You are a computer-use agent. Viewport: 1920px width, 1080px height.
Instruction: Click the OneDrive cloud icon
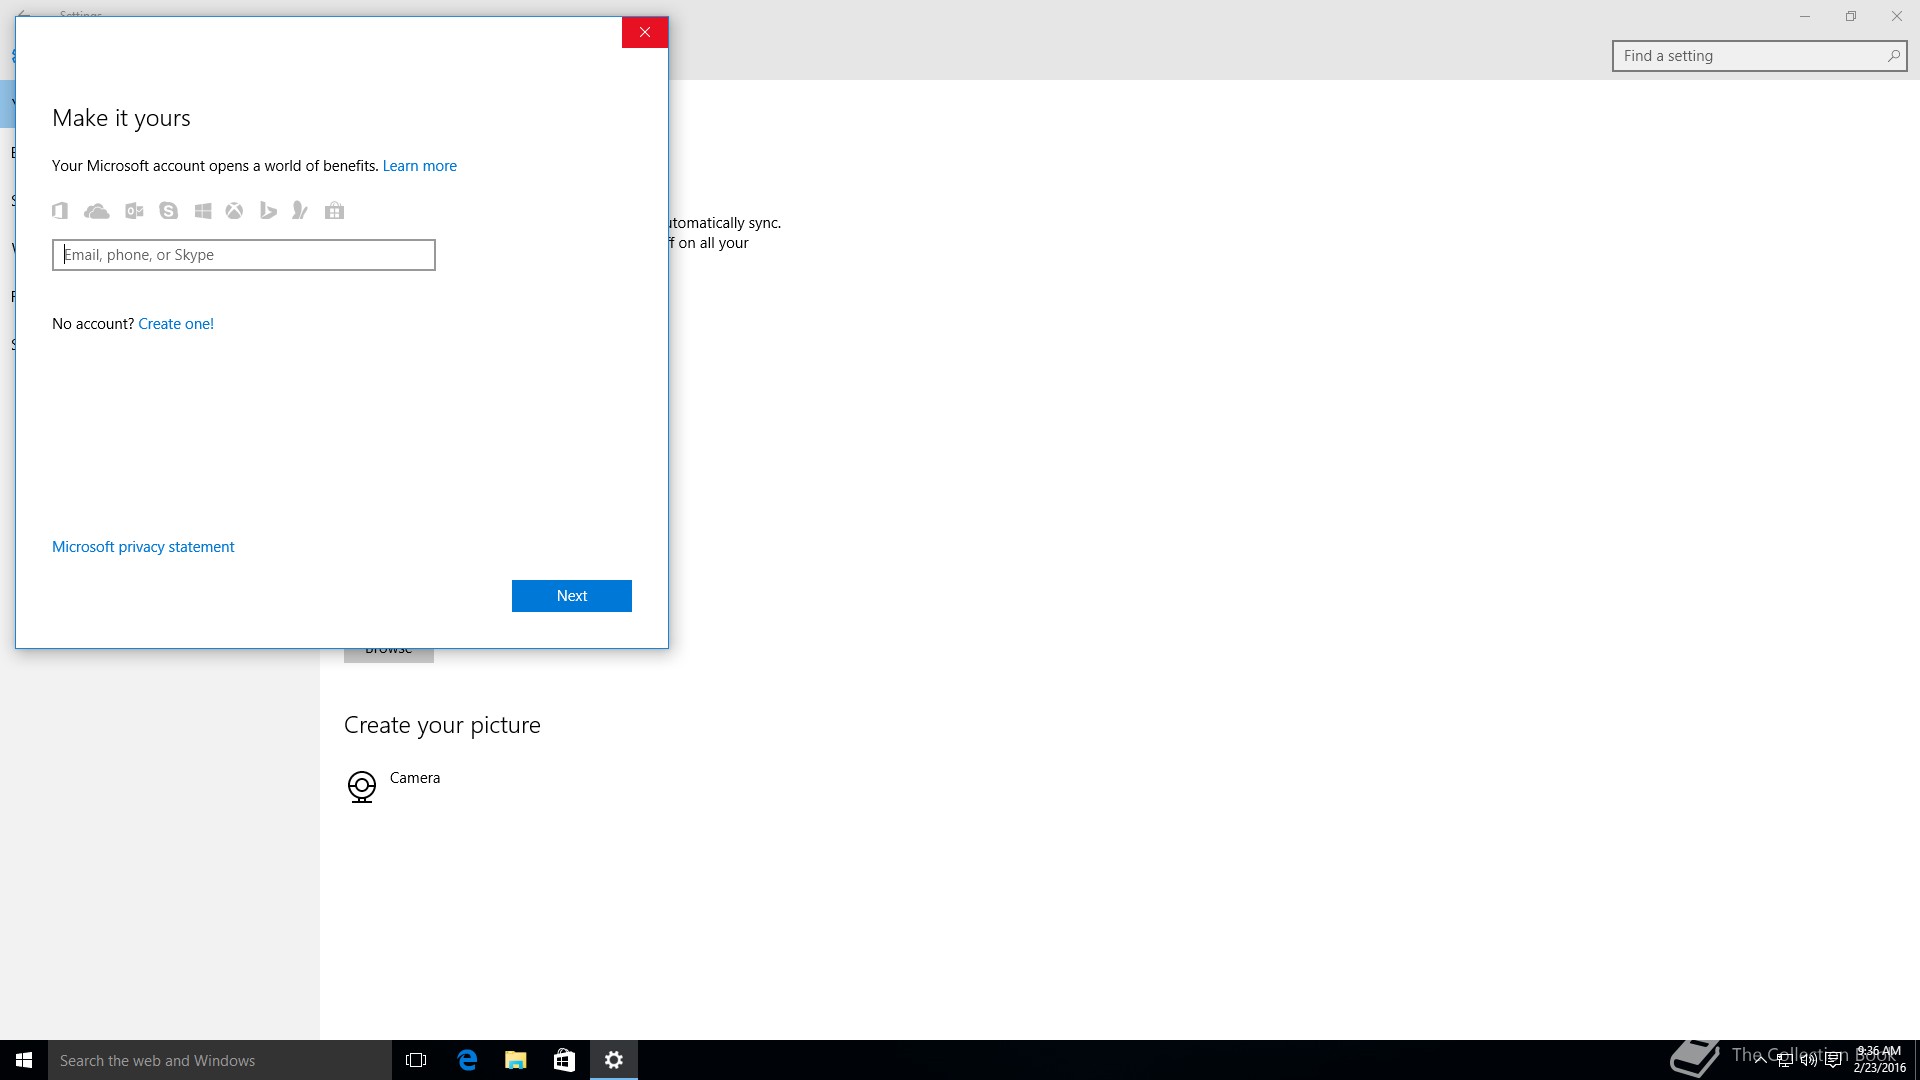(x=97, y=210)
